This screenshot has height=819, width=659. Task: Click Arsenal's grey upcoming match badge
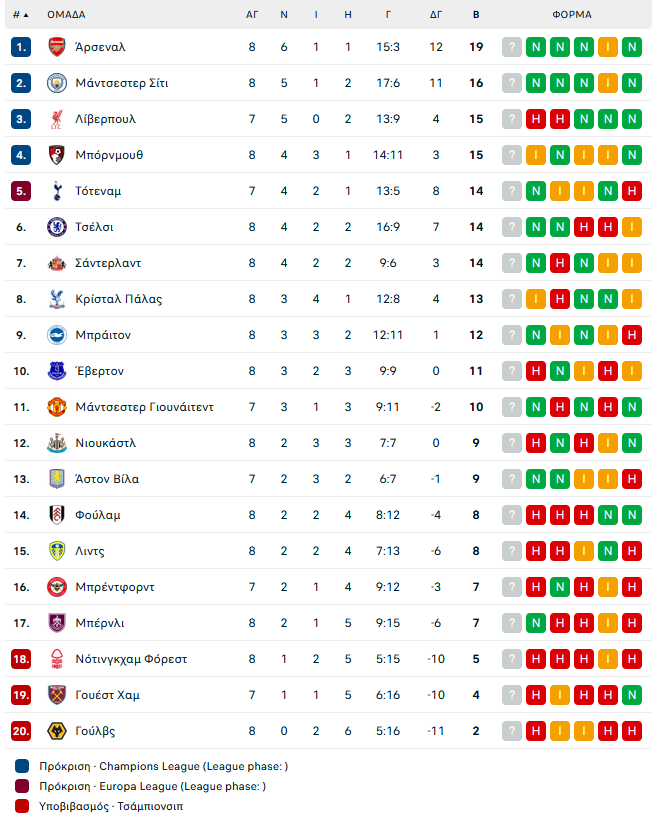point(512,47)
